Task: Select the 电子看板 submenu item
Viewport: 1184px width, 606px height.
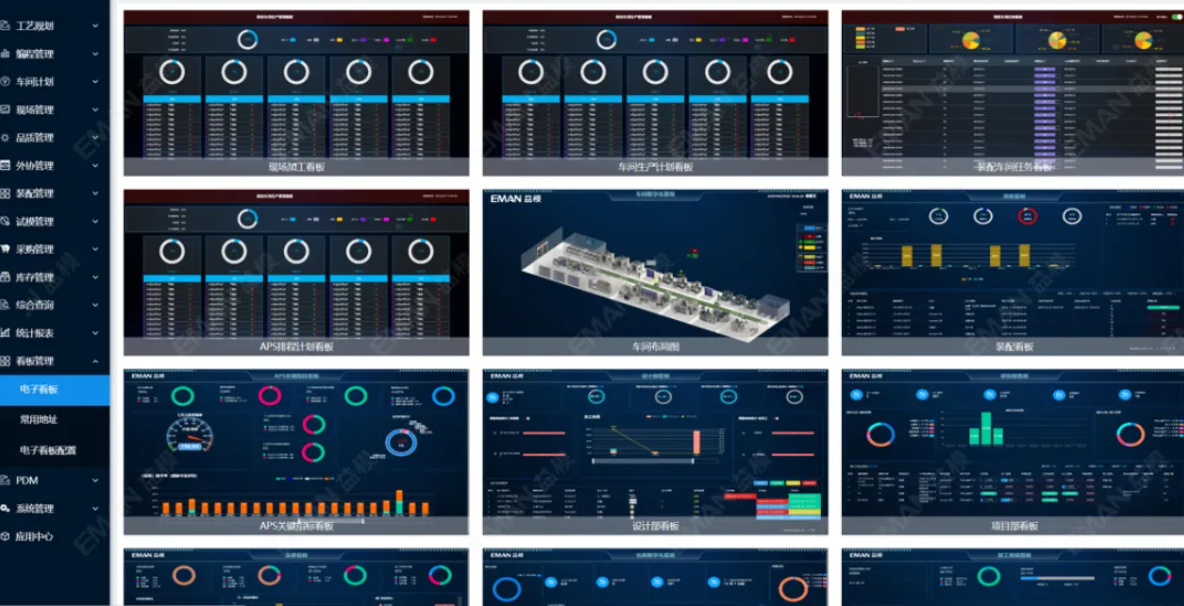Action: point(54,390)
